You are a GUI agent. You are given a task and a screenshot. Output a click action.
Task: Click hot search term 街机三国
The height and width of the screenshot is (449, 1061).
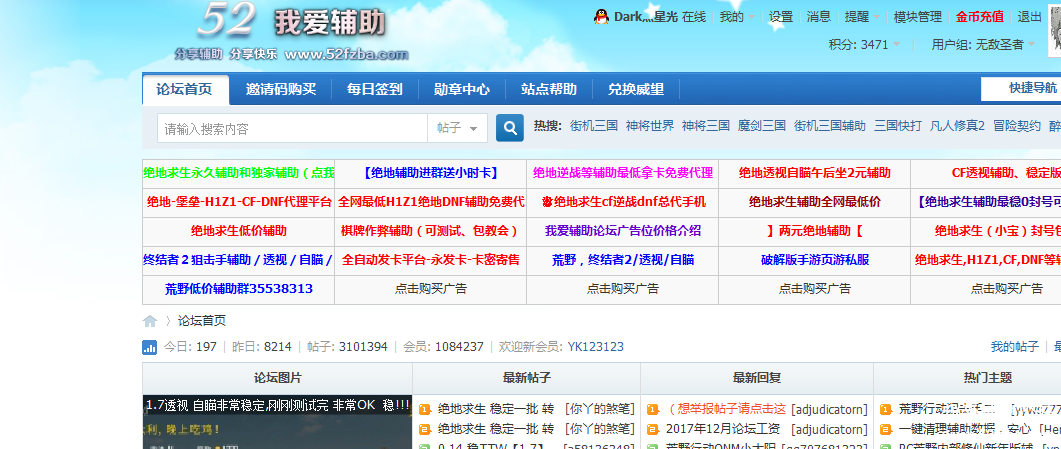[594, 126]
